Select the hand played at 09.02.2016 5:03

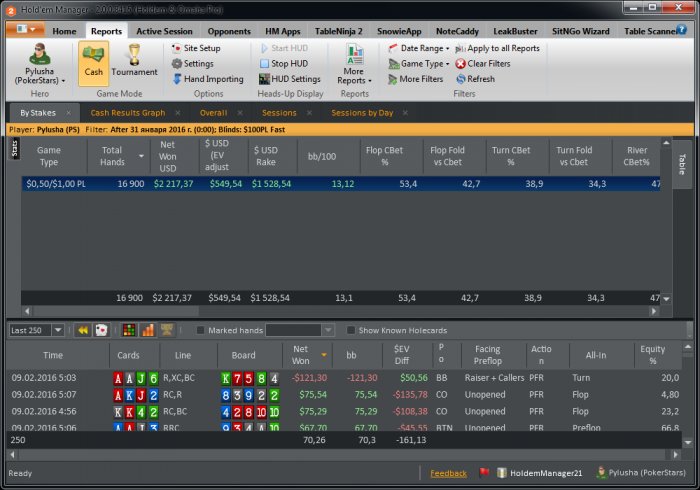pos(344,378)
